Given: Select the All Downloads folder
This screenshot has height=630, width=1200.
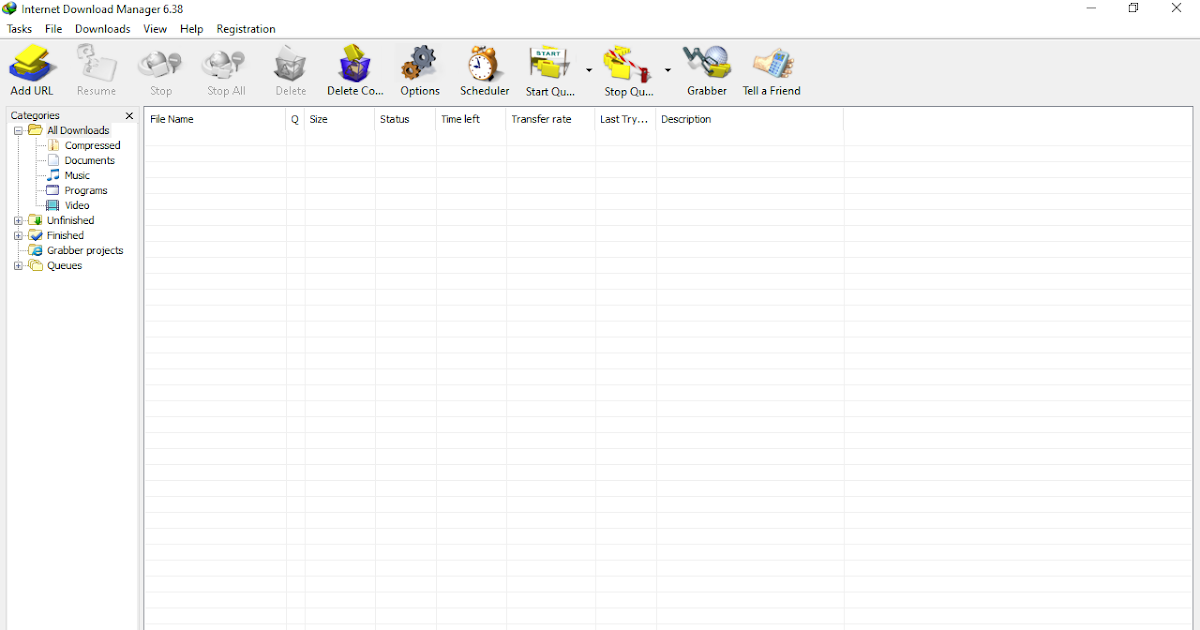Looking at the screenshot, I should pyautogui.click(x=78, y=130).
